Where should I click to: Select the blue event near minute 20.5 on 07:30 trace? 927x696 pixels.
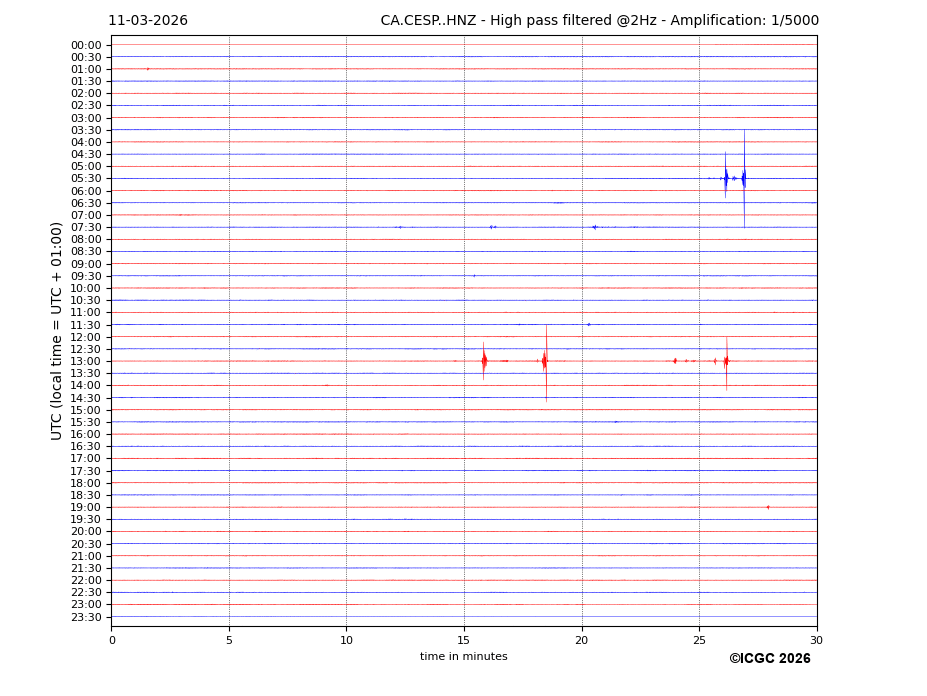click(x=594, y=227)
